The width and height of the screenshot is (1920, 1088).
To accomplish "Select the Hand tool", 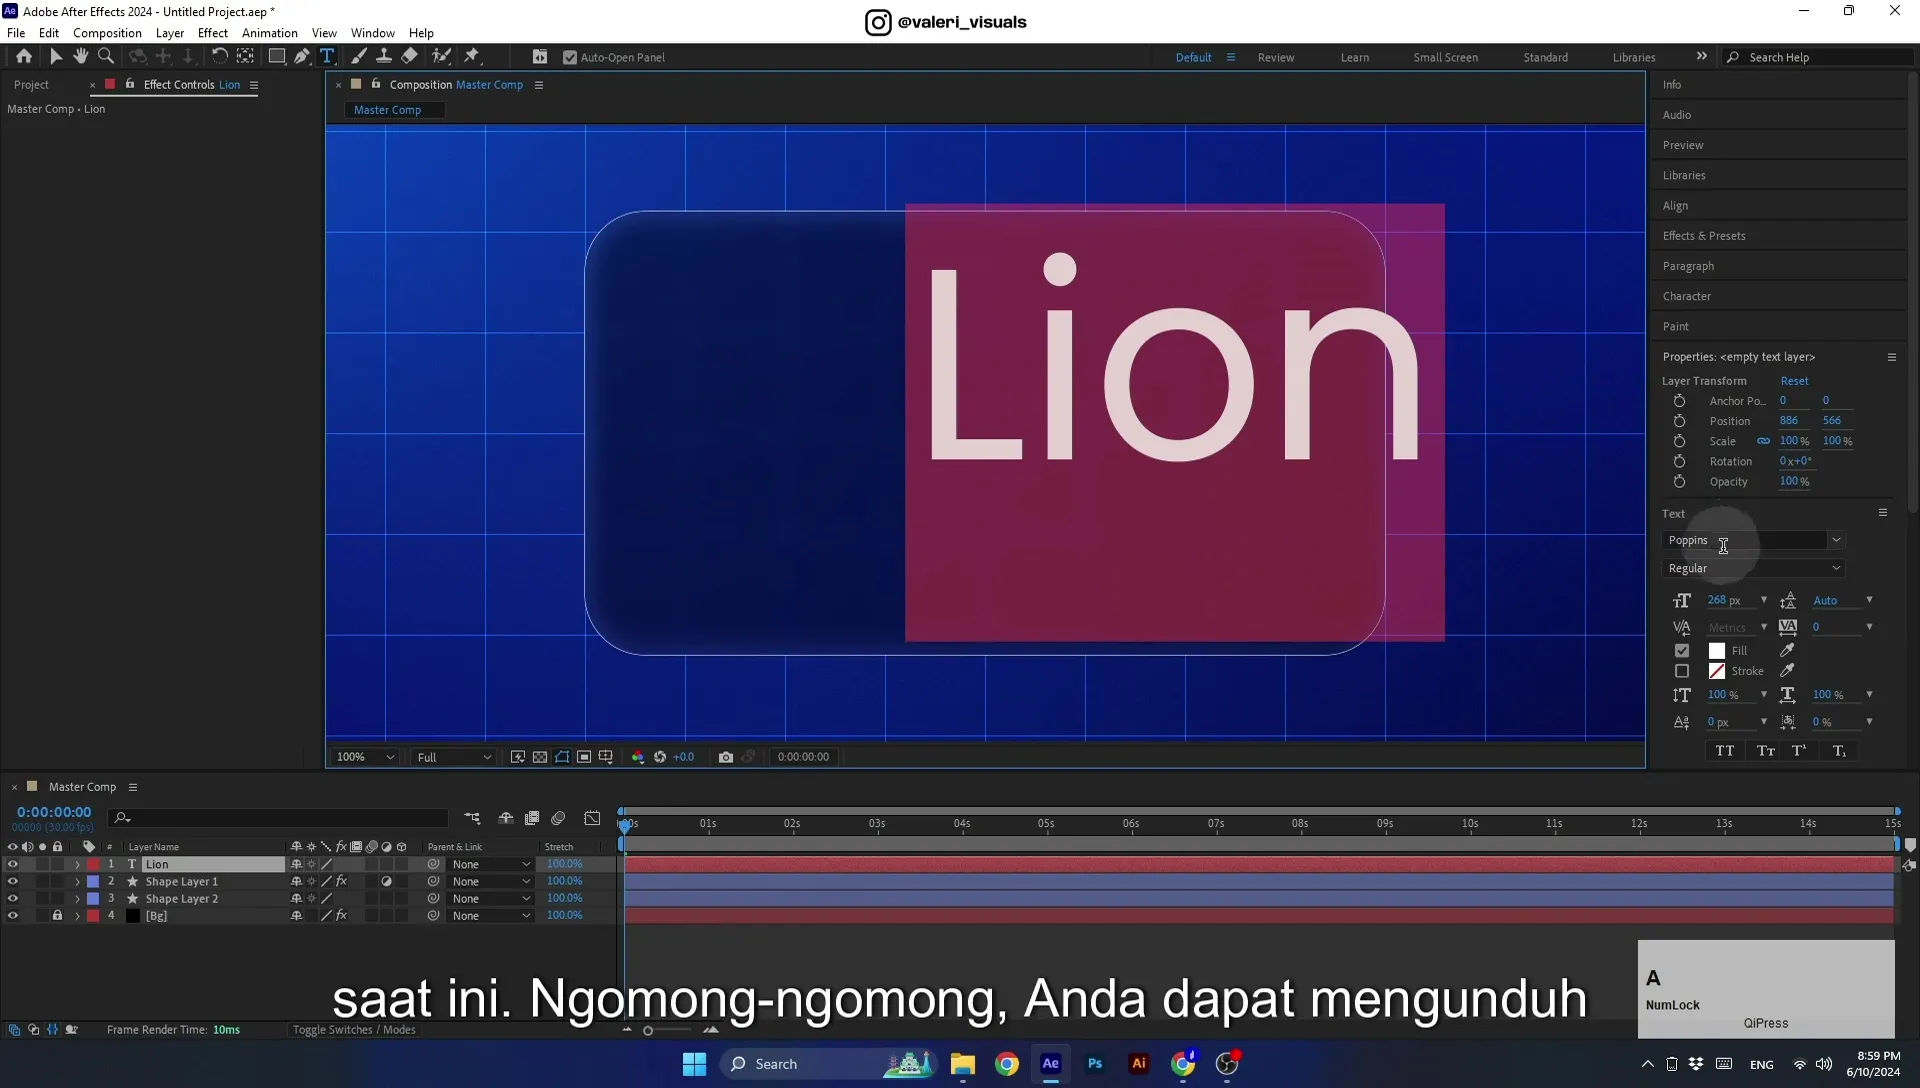I will point(81,57).
